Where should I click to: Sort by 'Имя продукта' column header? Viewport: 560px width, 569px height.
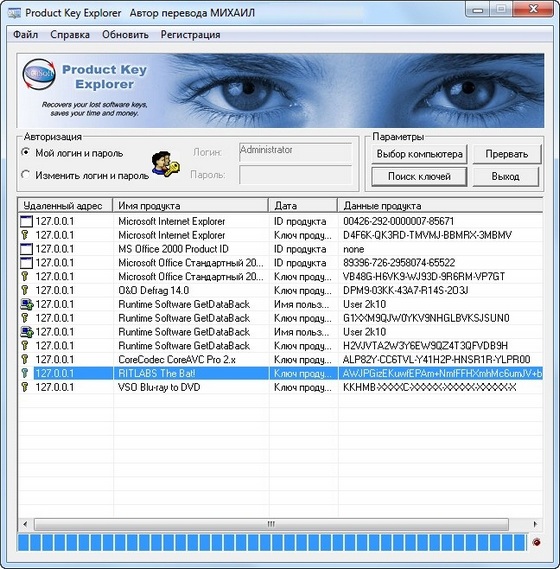pos(191,206)
